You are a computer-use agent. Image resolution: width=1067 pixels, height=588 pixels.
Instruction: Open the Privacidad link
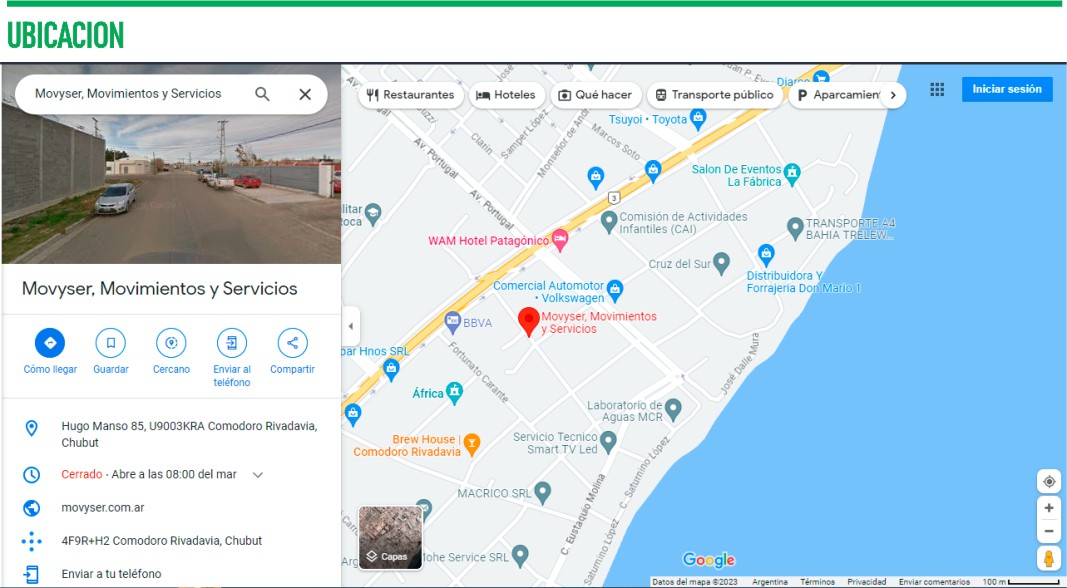(866, 582)
